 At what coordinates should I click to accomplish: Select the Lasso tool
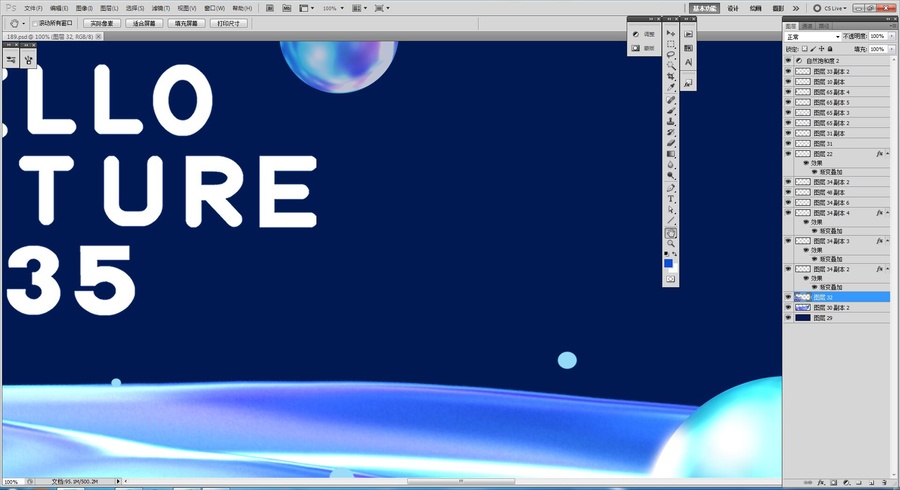pyautogui.click(x=670, y=55)
